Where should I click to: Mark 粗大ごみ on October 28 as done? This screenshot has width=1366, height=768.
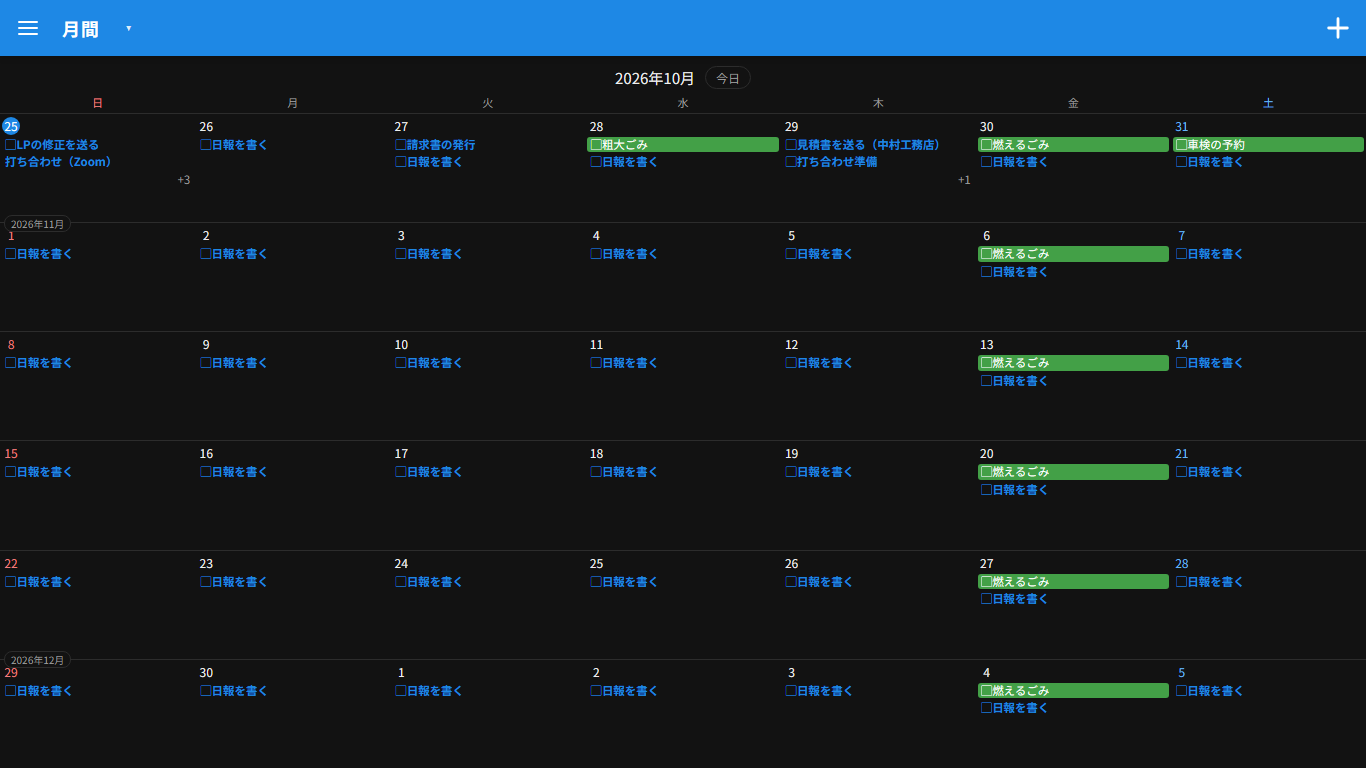point(596,145)
